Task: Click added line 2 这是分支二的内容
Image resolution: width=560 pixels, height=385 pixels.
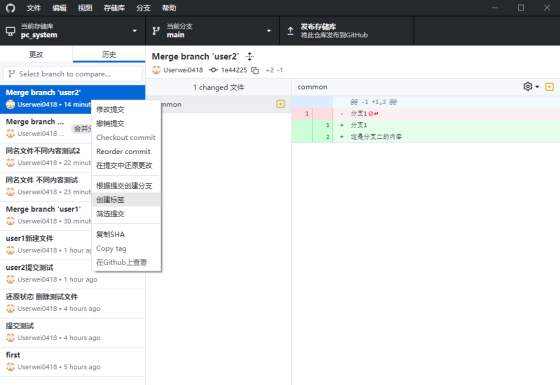Action: click(426, 136)
